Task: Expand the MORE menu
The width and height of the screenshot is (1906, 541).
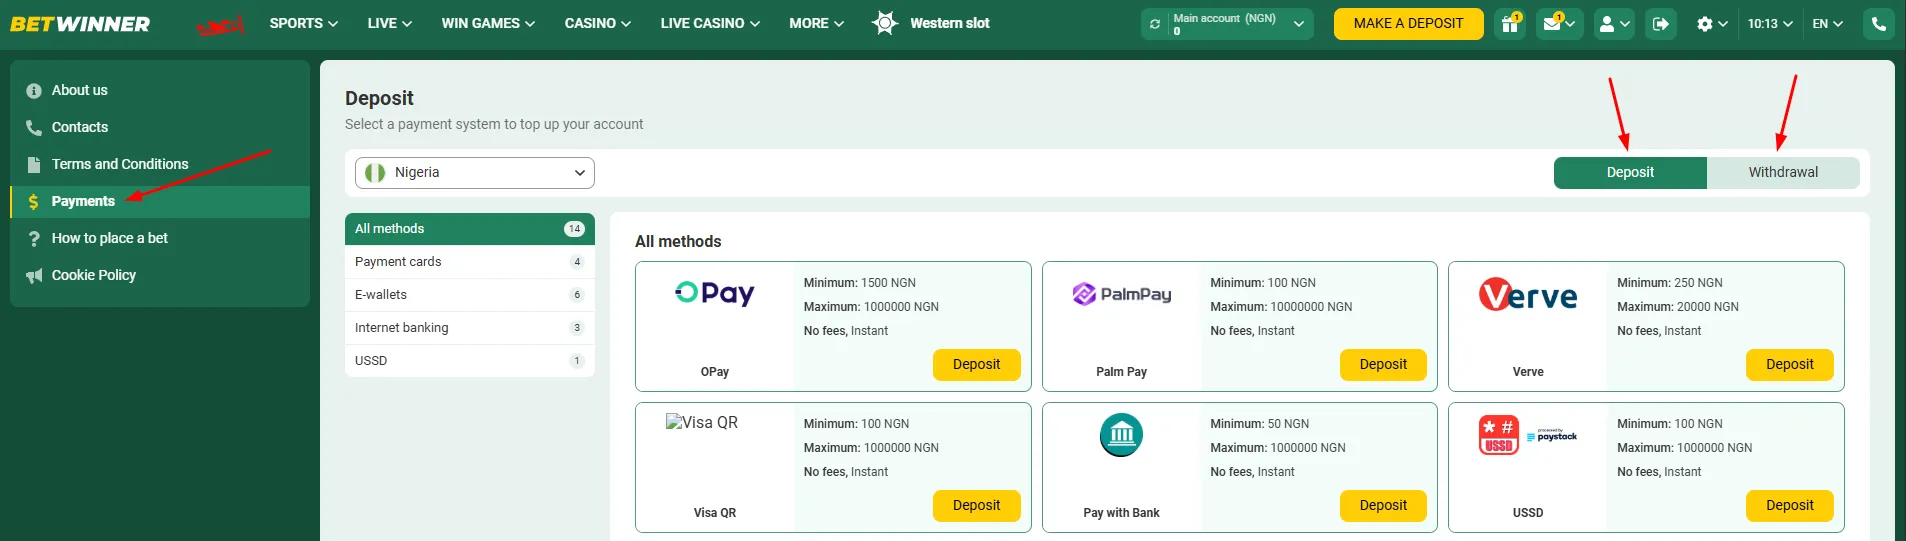Action: 816,23
